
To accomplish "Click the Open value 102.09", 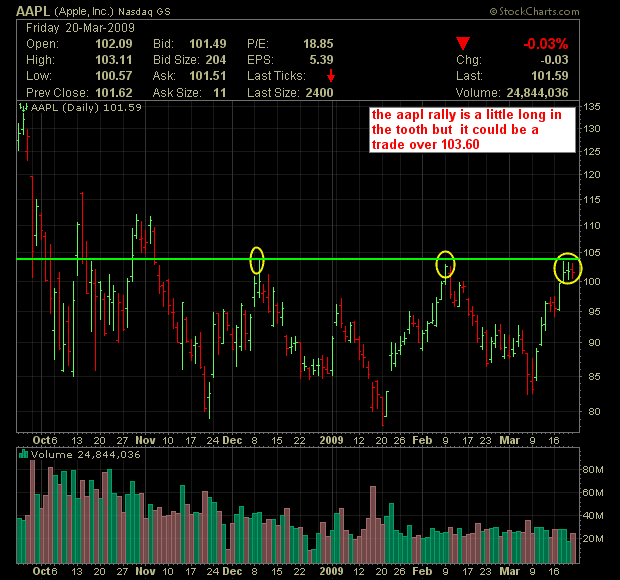I will 114,43.
